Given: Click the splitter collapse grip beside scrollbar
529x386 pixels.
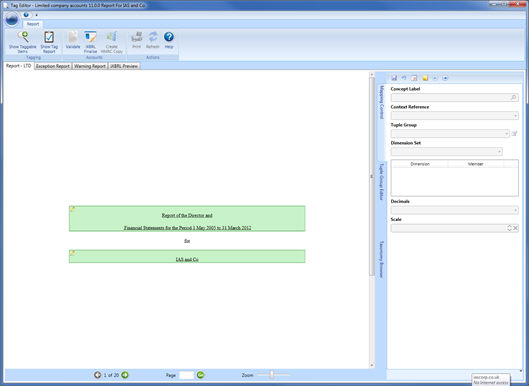Looking at the screenshot, I should (371, 176).
